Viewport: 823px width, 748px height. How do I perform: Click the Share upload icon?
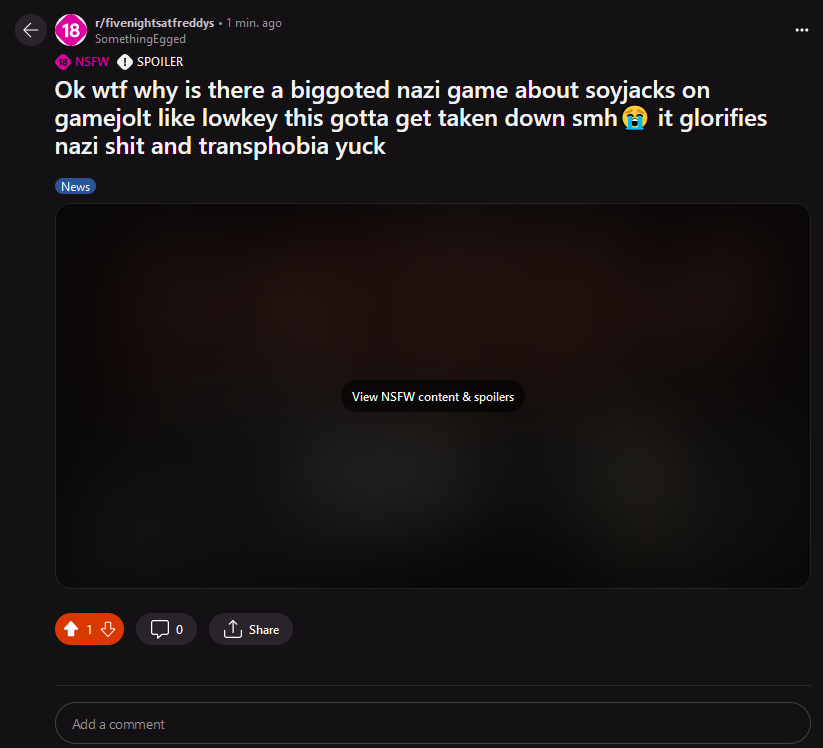click(233, 629)
